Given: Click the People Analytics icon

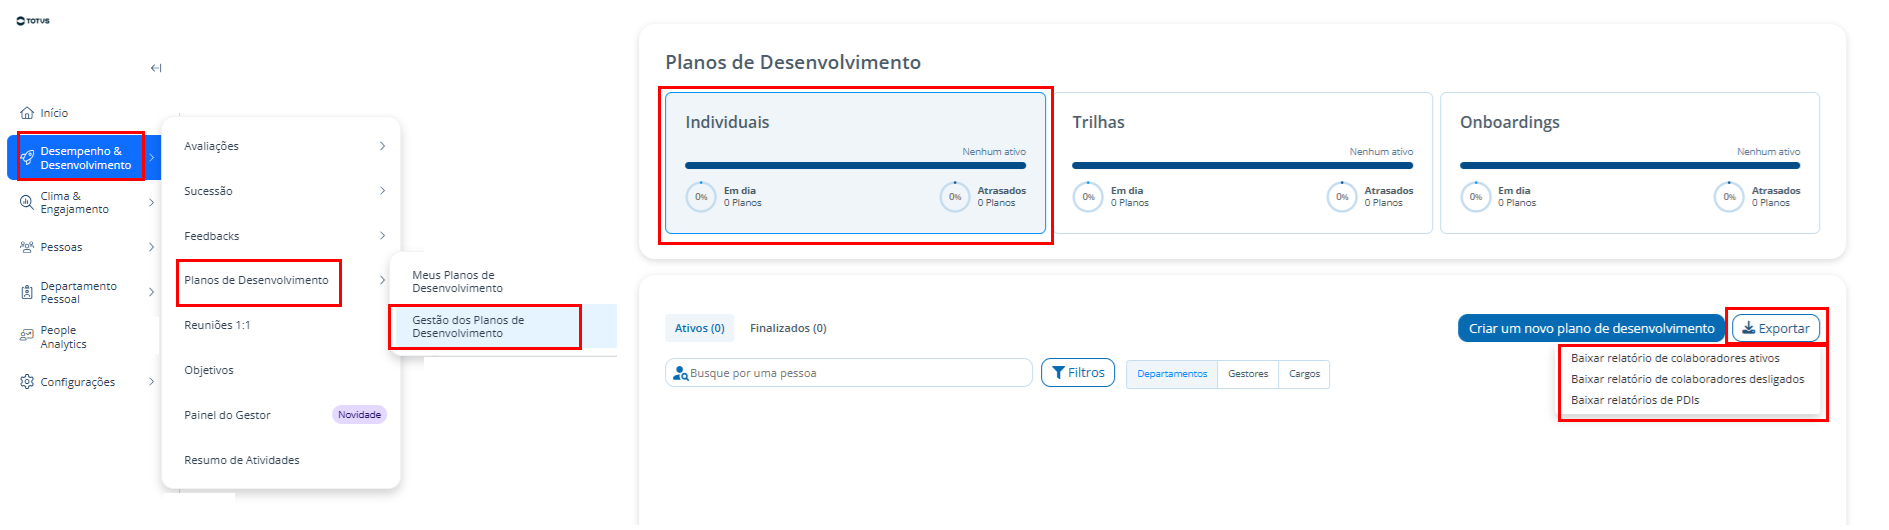Looking at the screenshot, I should point(27,336).
